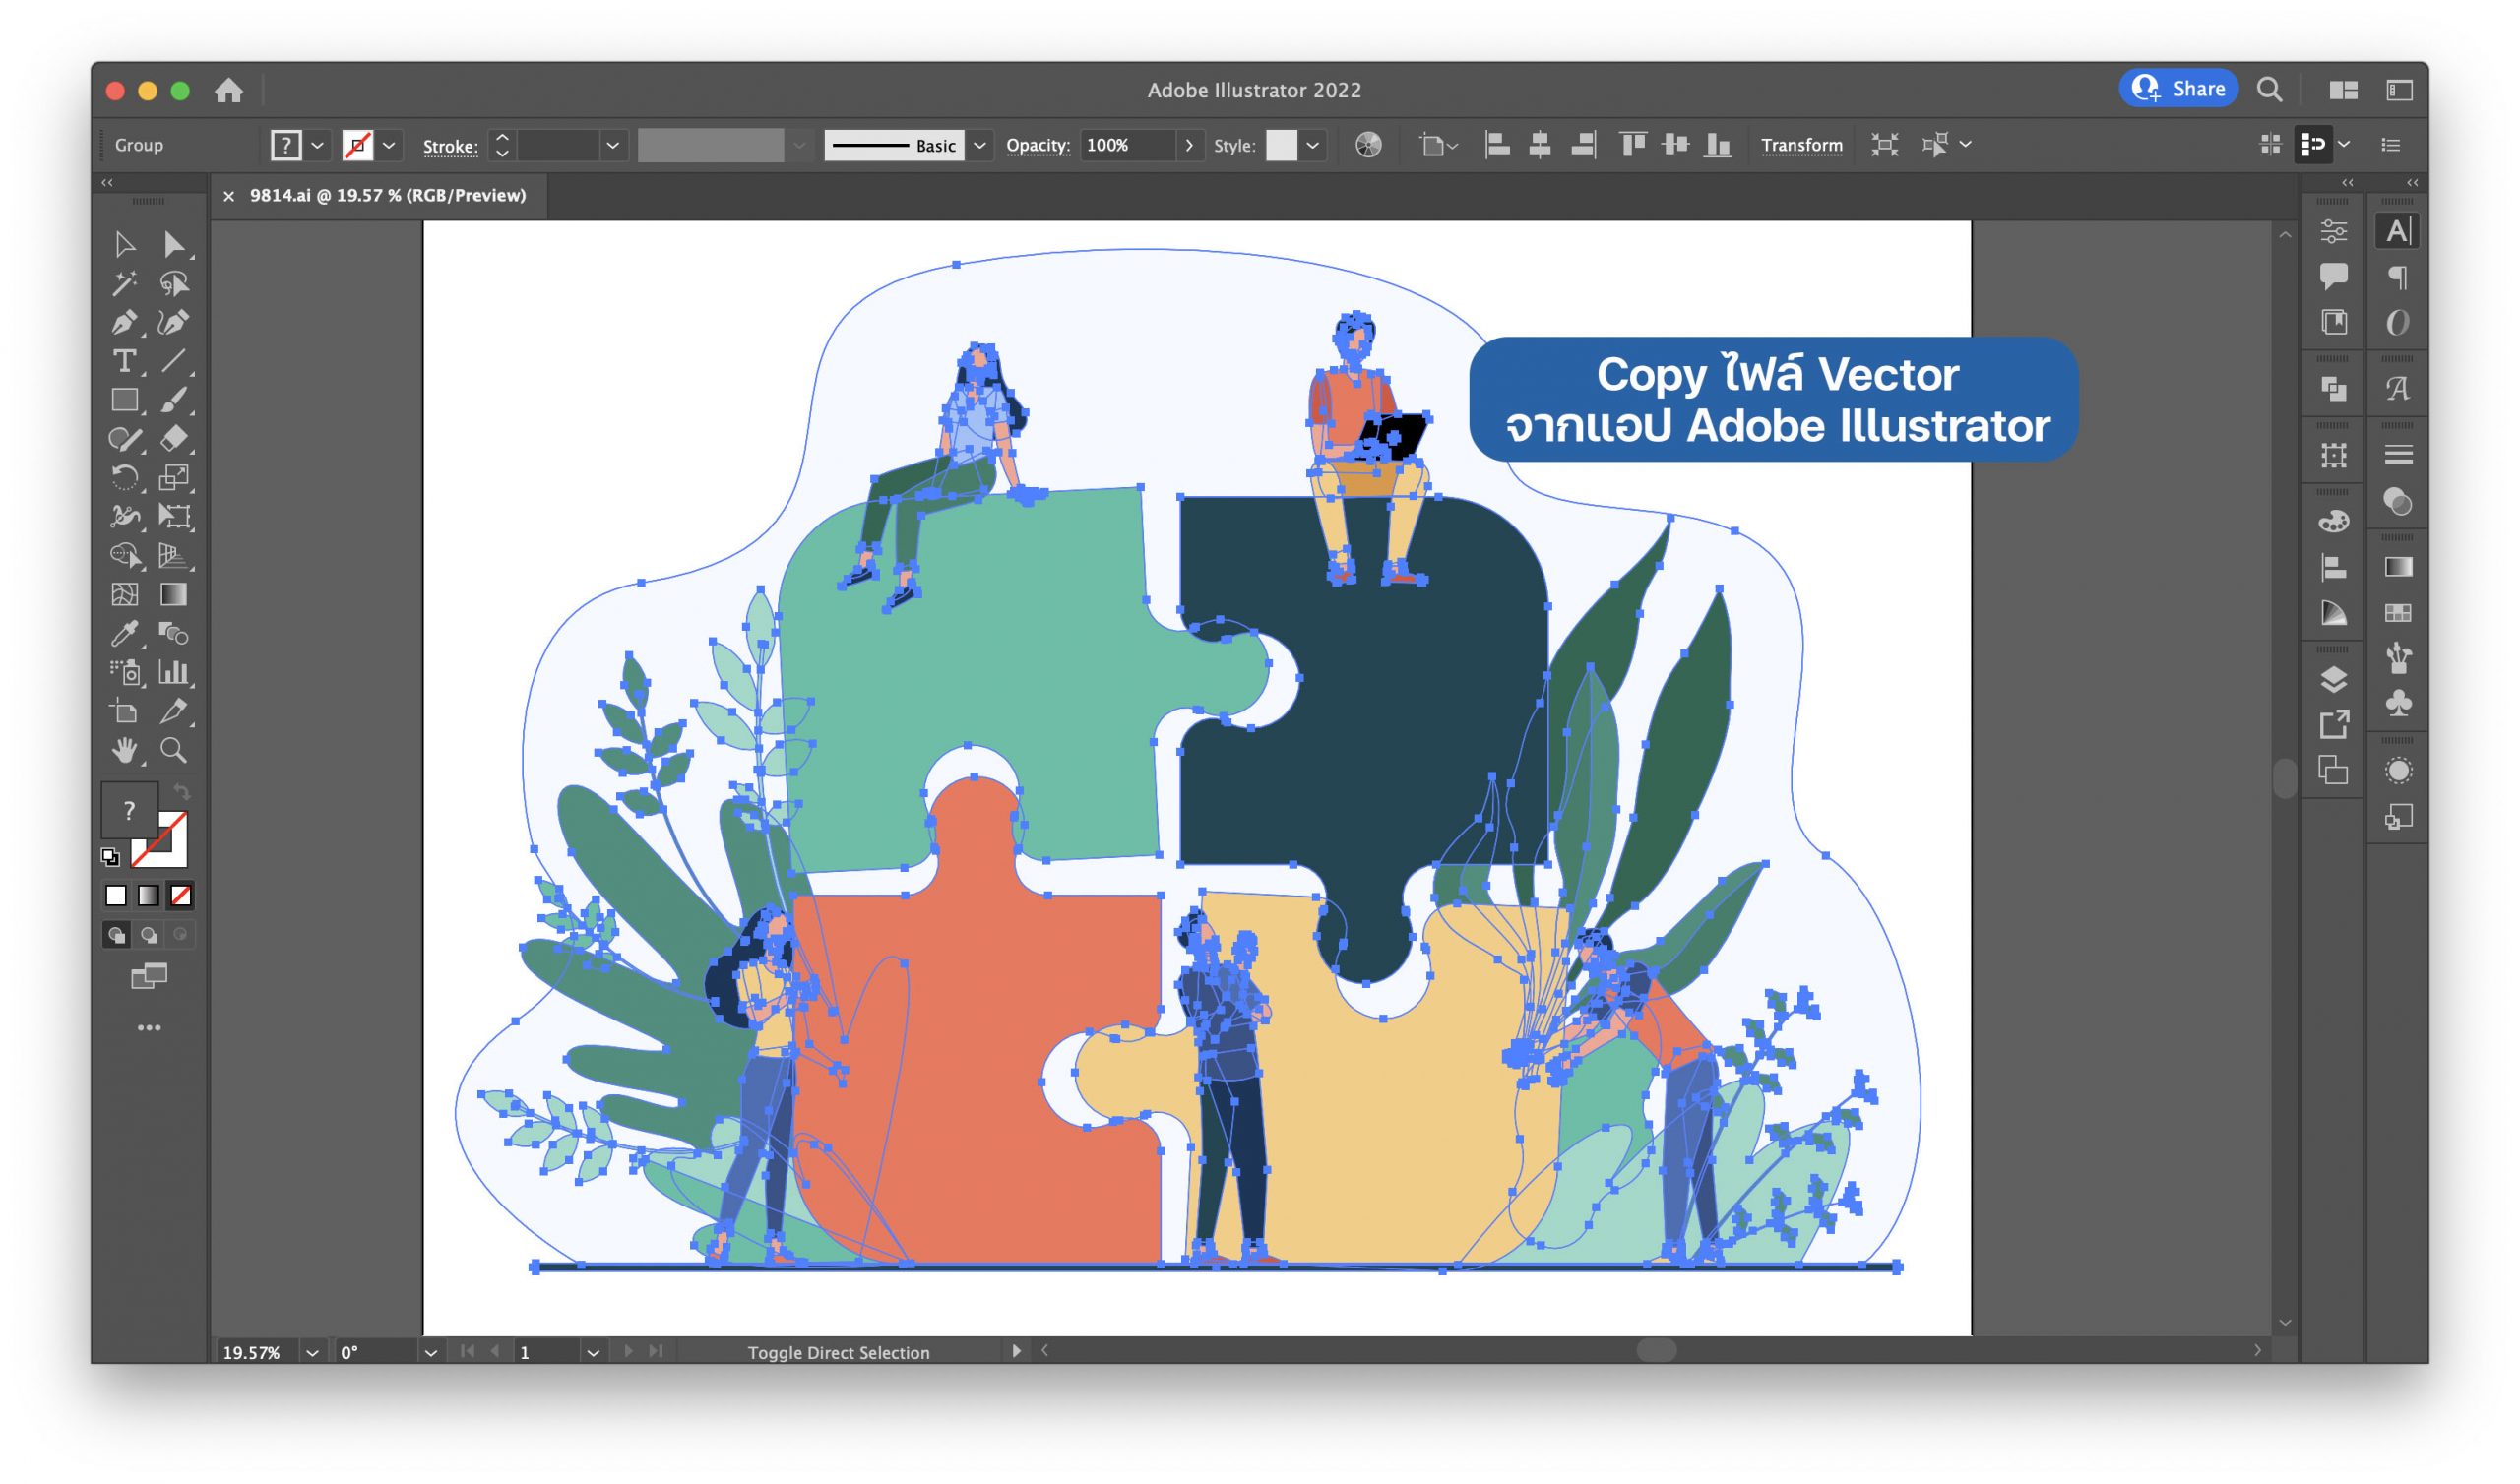Screen dimensions: 2520x1484
Task: Select the Rotate tool
Action: 123,477
